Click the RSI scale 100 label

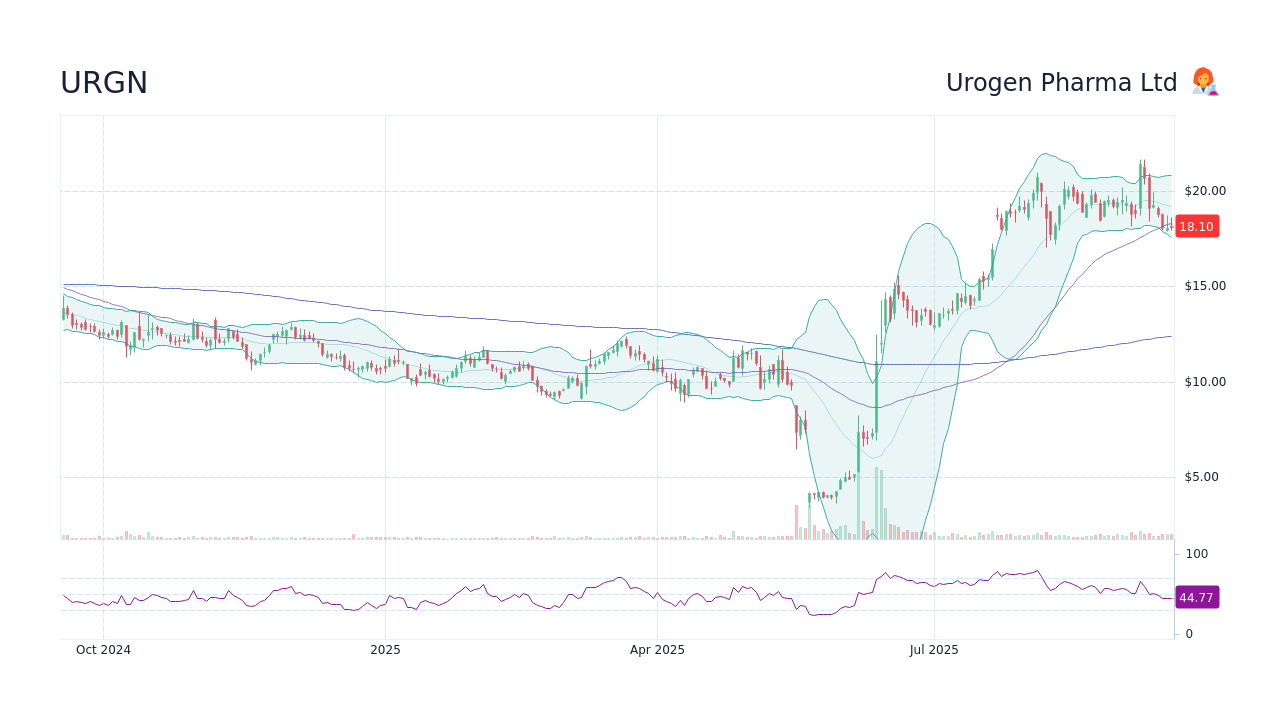(1197, 554)
